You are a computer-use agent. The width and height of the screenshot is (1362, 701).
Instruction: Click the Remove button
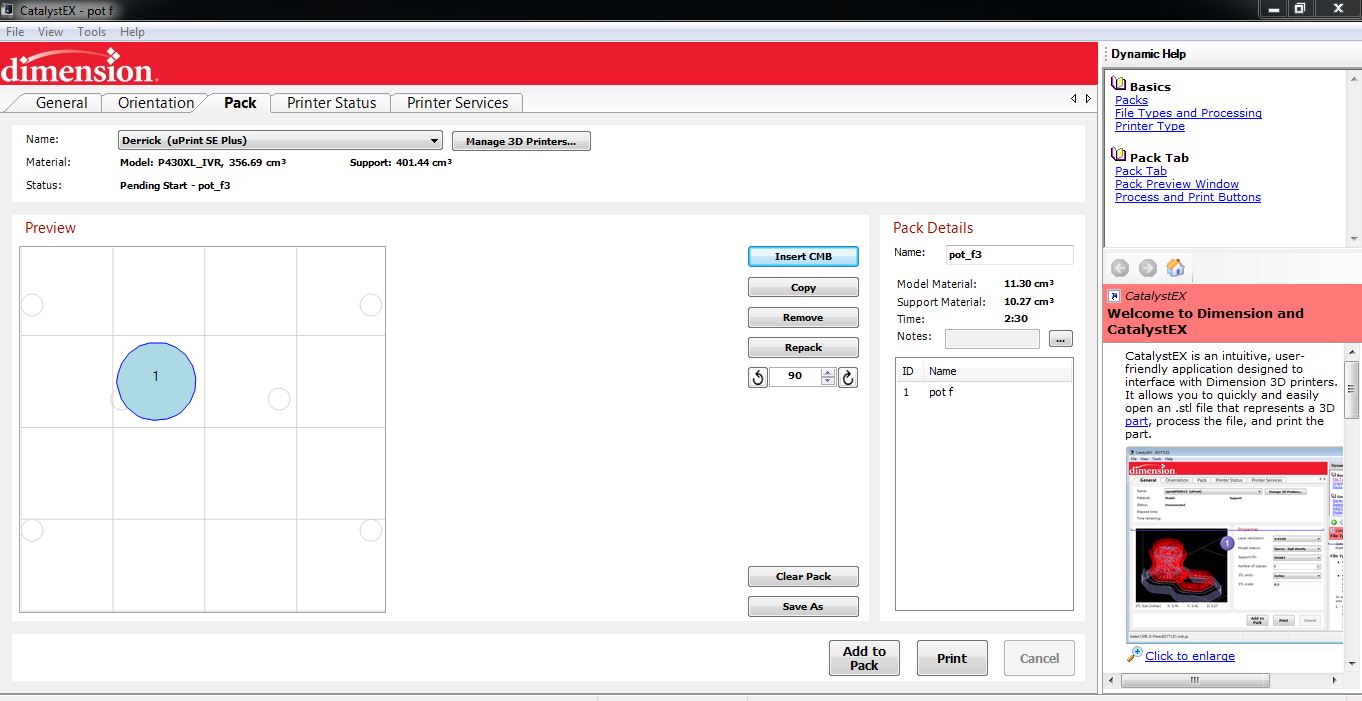pyautogui.click(x=803, y=317)
